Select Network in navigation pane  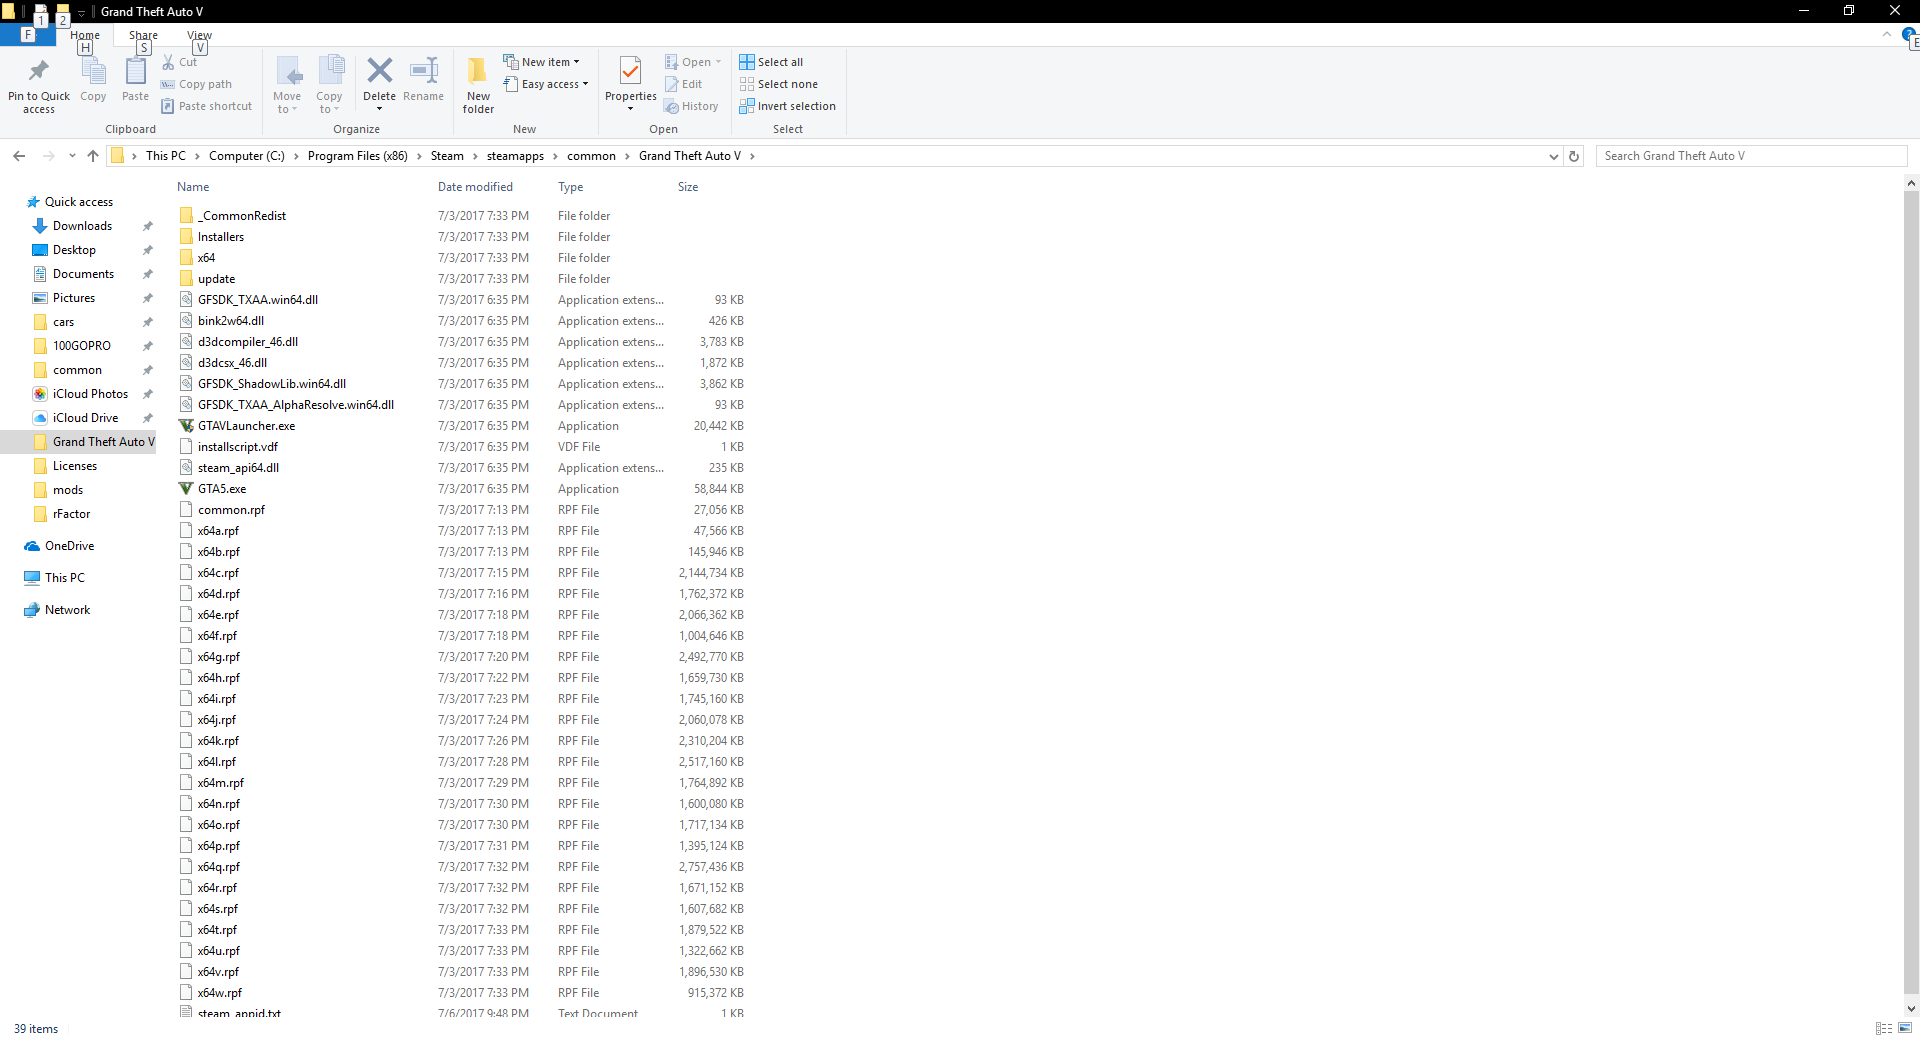coord(67,610)
